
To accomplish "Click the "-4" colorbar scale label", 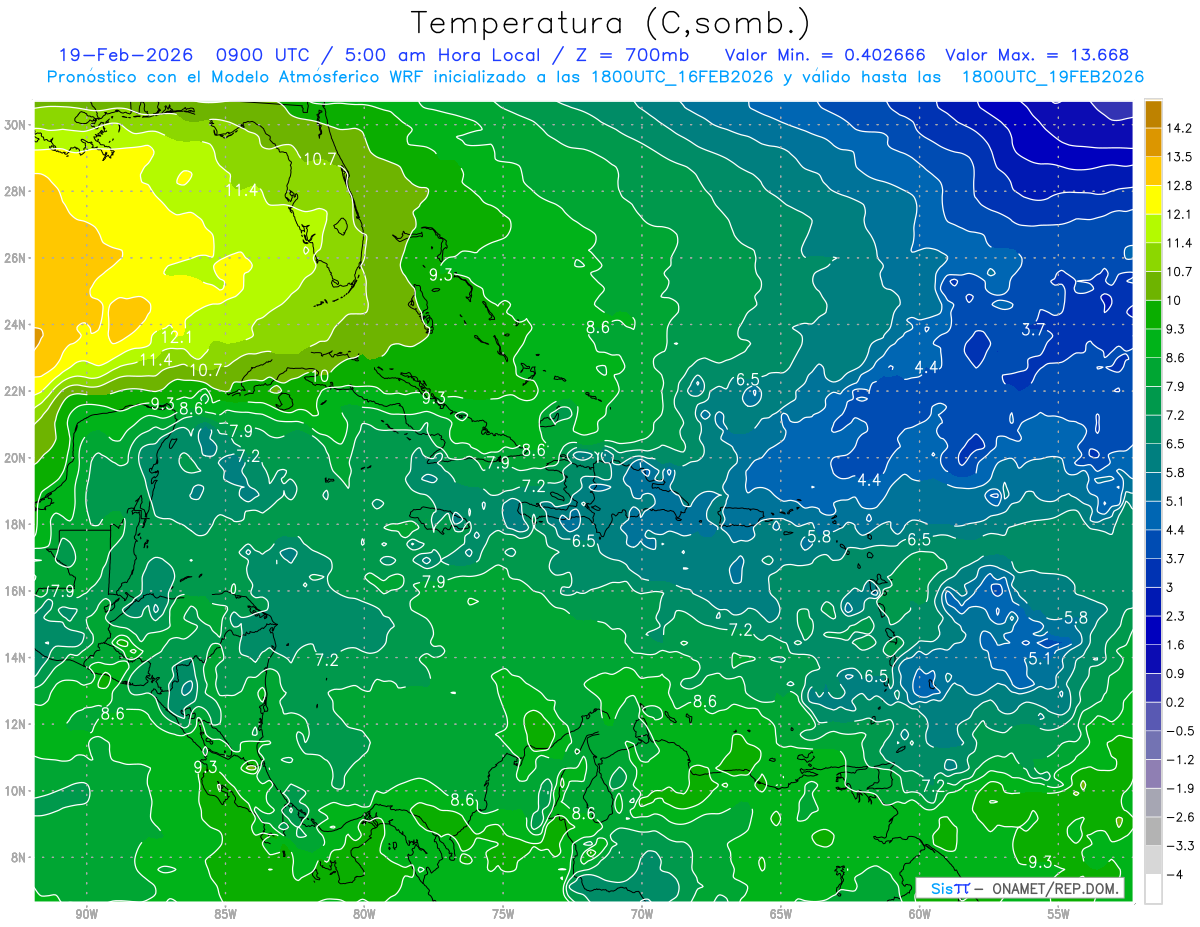I will pos(1176,875).
